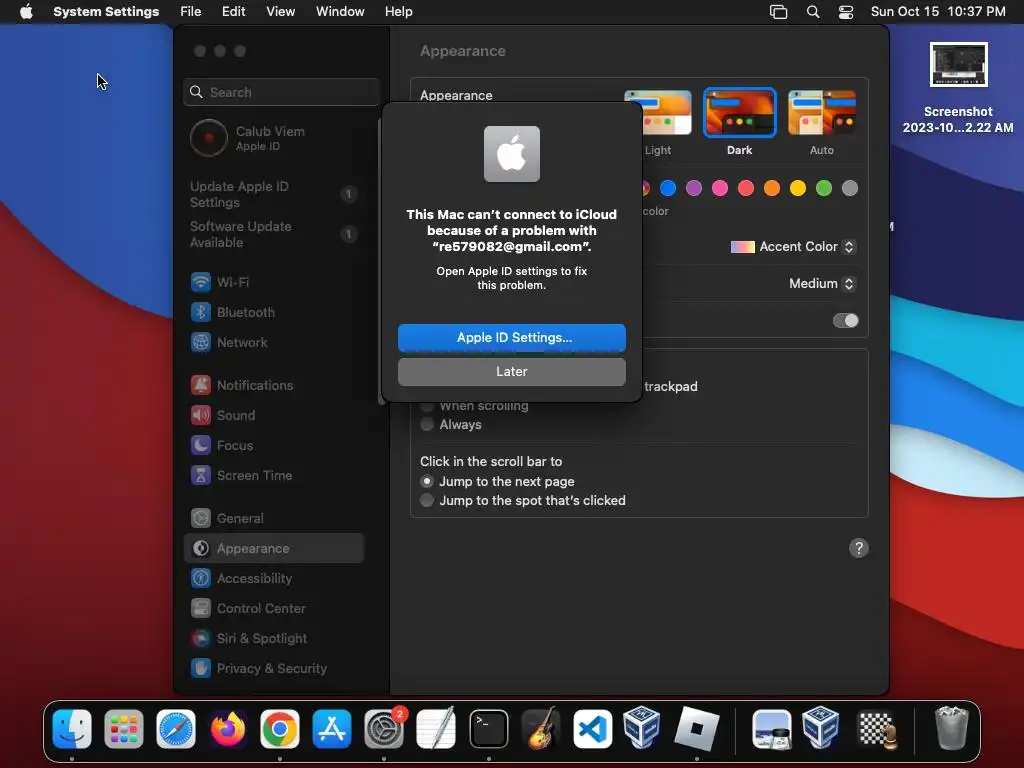Choose the graphite accent color
The height and width of the screenshot is (768, 1024).
pyautogui.click(x=850, y=188)
